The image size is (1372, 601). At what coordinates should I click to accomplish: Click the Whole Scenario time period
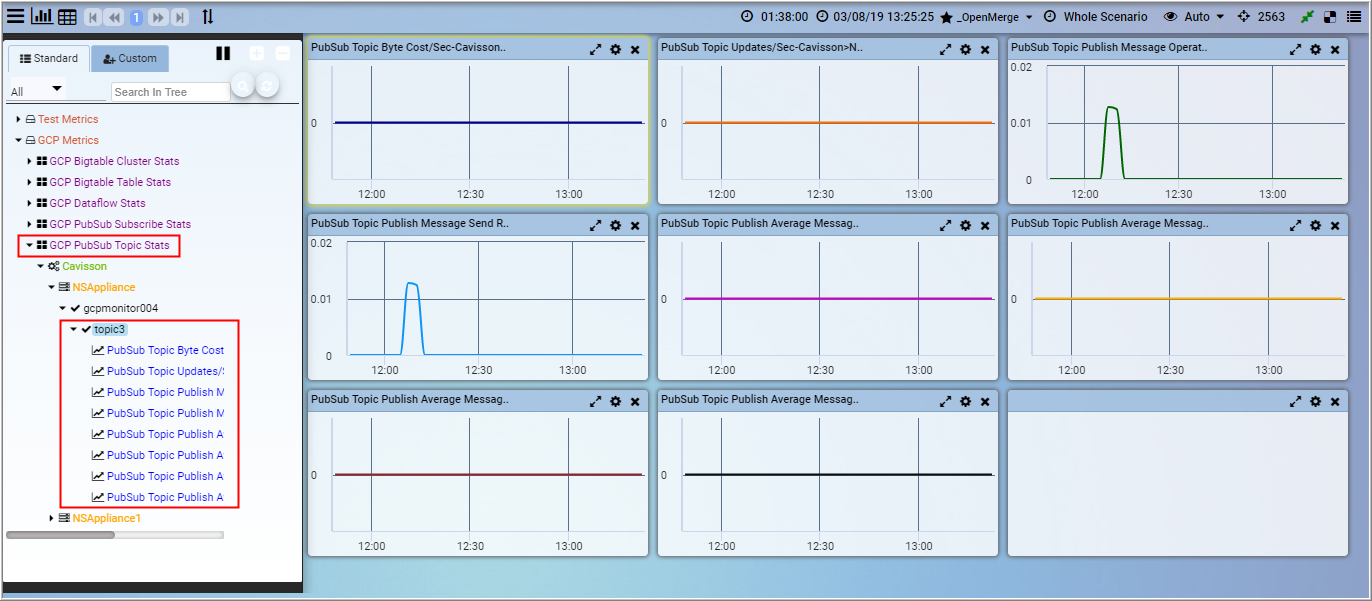[x=1105, y=17]
